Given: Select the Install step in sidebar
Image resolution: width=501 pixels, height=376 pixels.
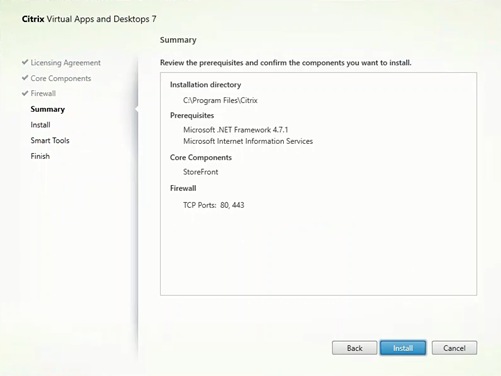Looking at the screenshot, I should point(40,125).
